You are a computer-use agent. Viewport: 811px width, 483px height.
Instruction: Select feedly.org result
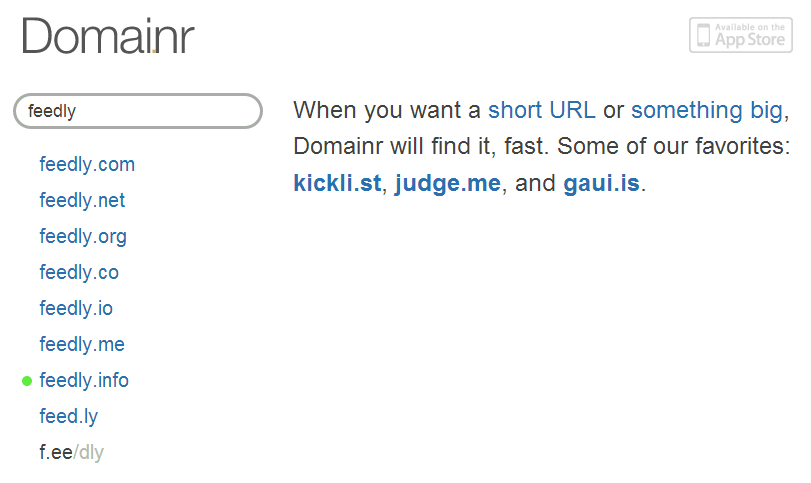[x=83, y=236]
